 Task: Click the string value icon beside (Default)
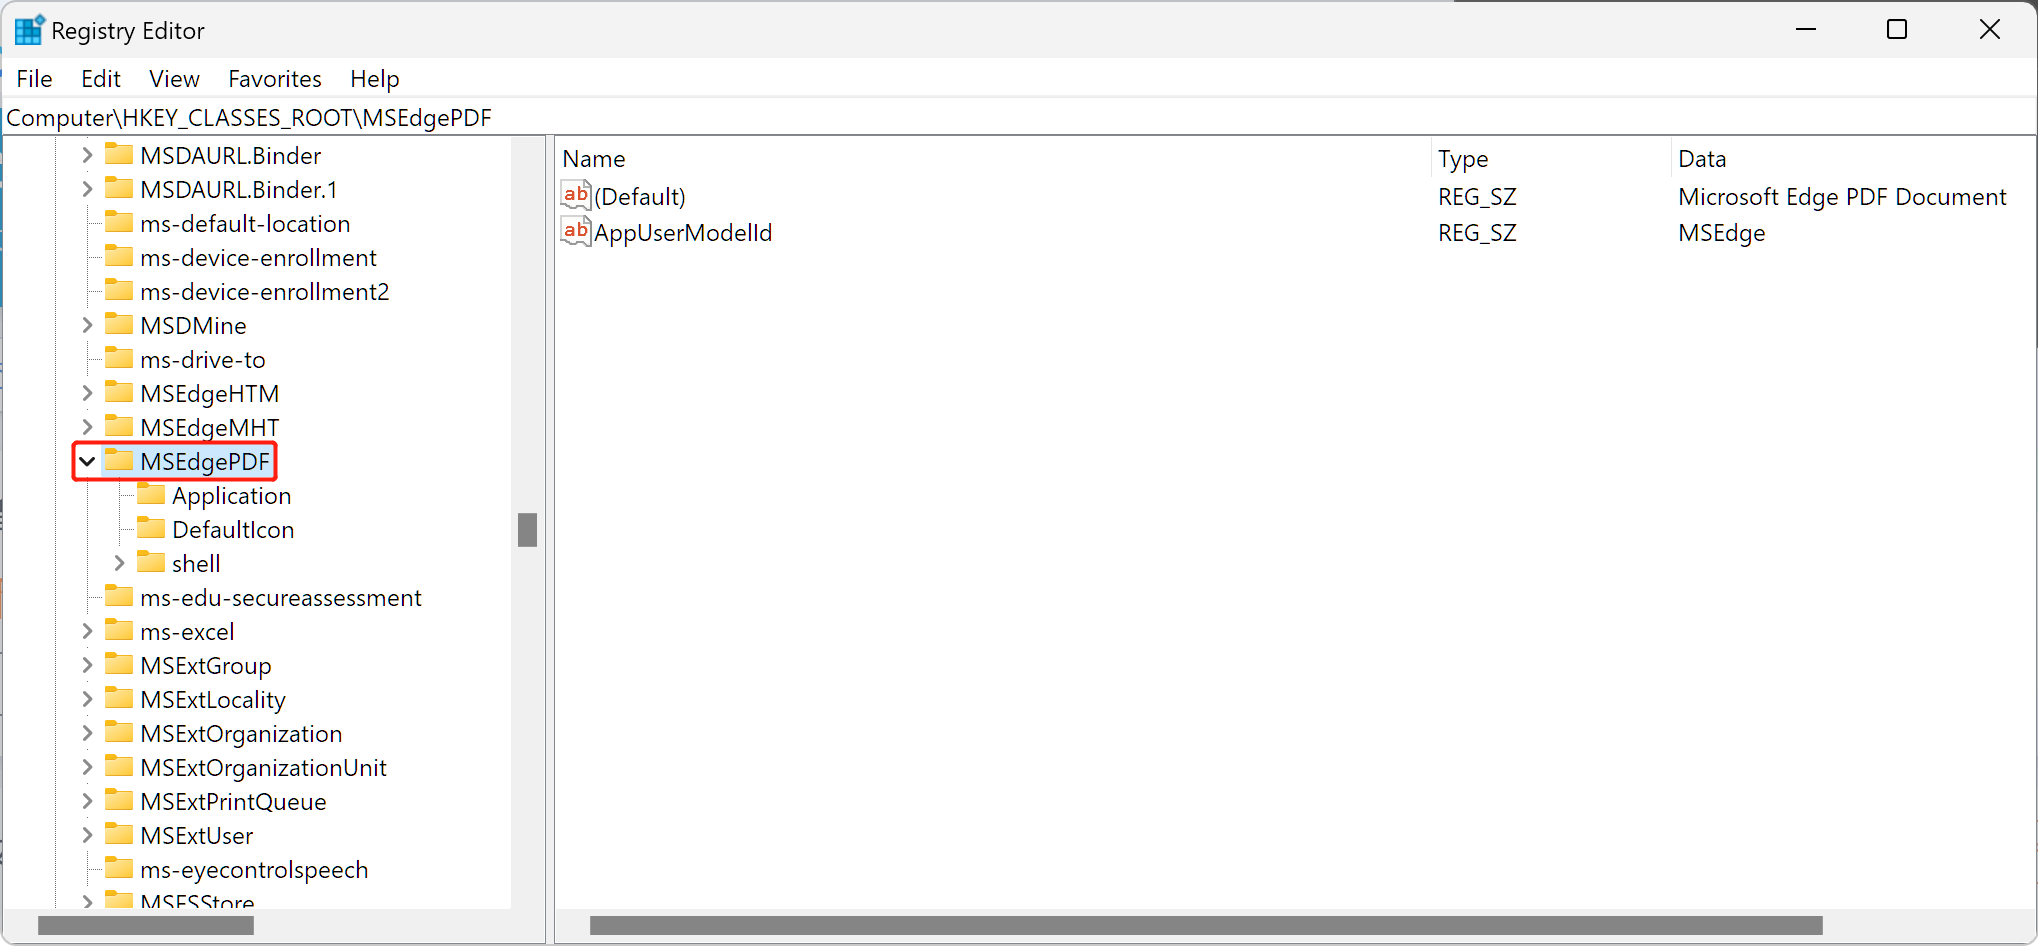[576, 196]
